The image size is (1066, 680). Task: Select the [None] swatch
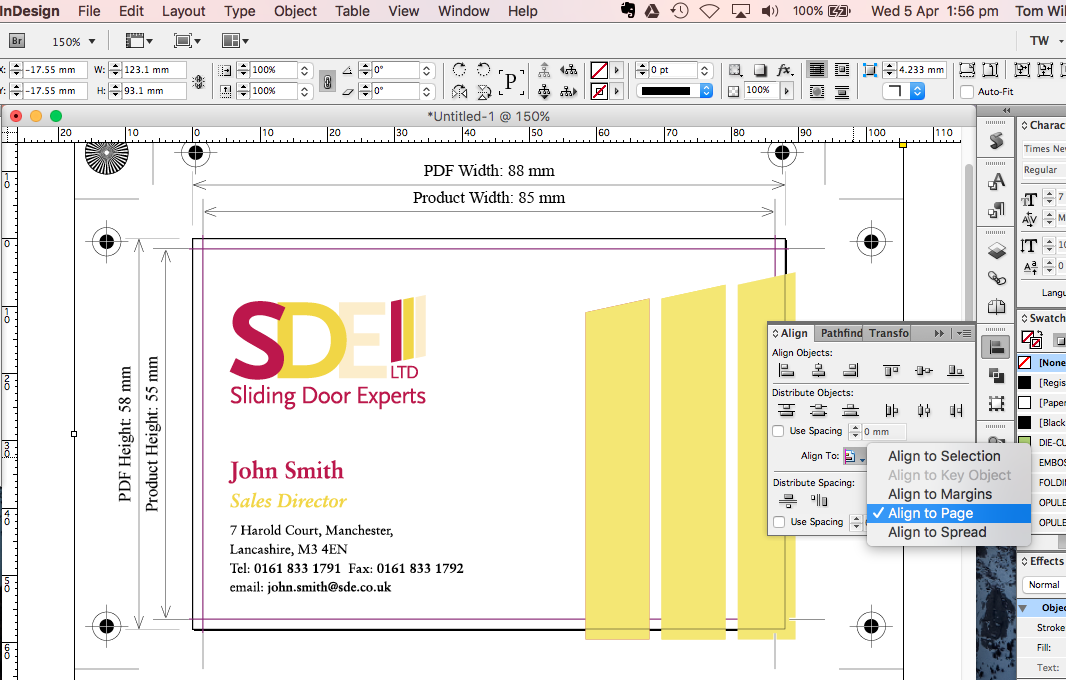click(1041, 362)
